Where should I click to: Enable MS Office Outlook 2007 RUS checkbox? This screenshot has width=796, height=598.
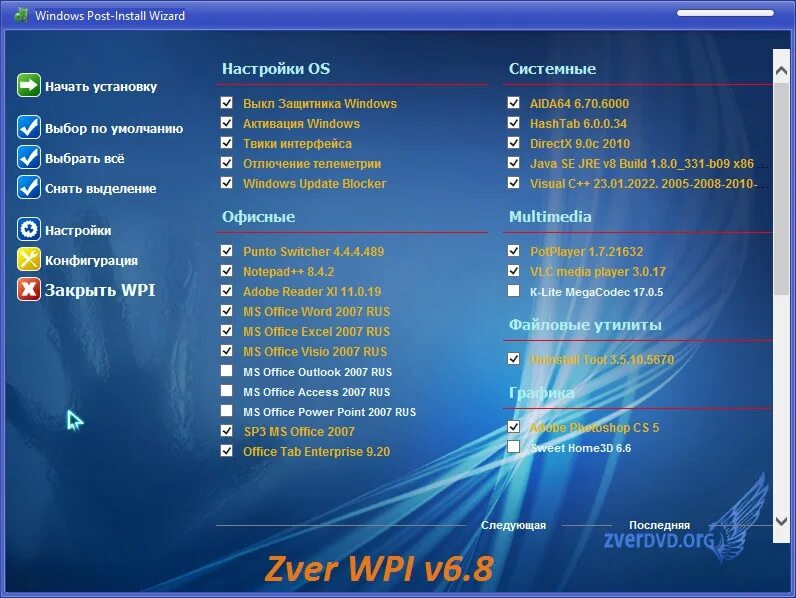(226, 371)
